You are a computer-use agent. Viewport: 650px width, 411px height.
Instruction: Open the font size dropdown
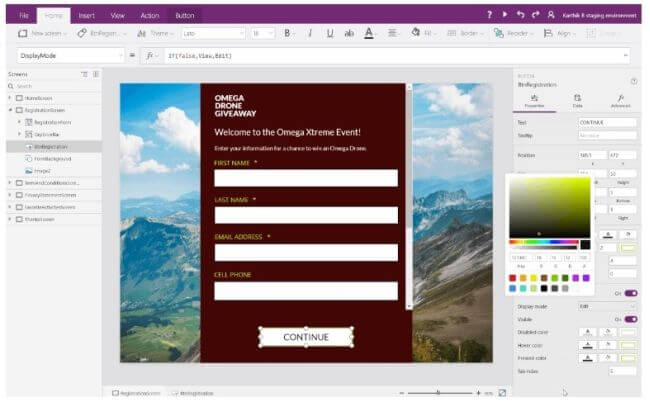pyautogui.click(x=263, y=33)
